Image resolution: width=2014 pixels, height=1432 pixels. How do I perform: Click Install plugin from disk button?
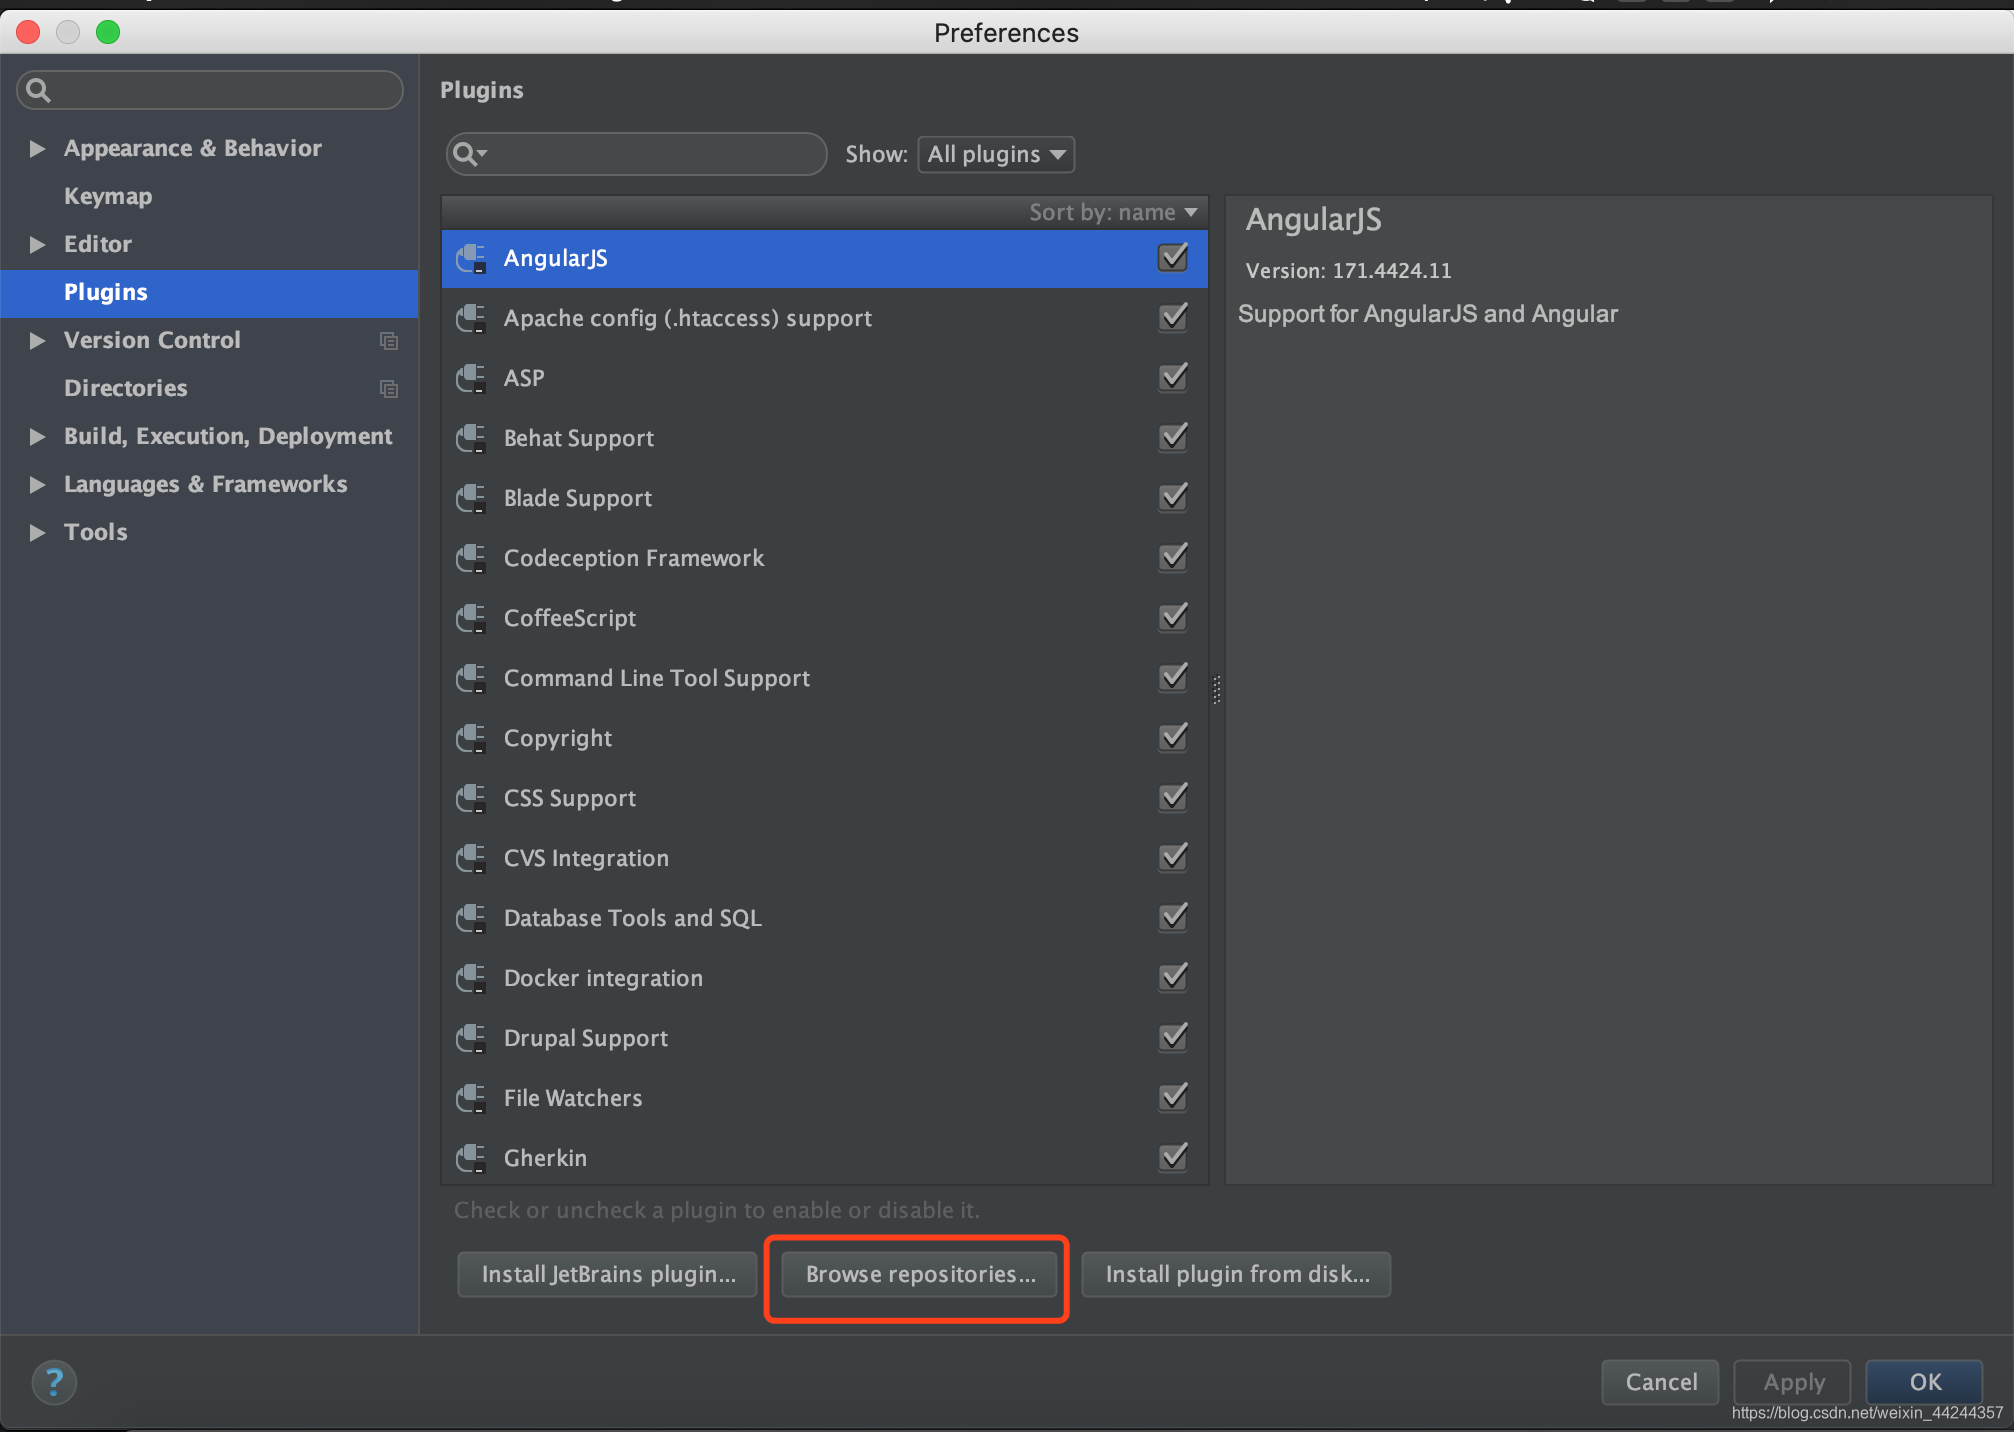(x=1237, y=1274)
